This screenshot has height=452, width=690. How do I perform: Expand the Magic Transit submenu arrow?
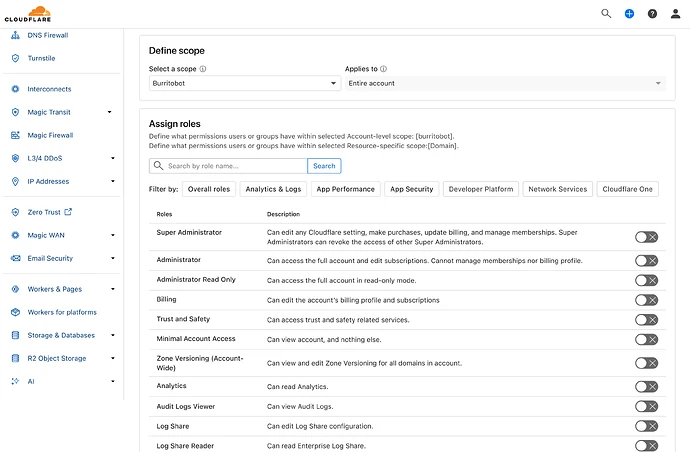pyautogui.click(x=110, y=112)
